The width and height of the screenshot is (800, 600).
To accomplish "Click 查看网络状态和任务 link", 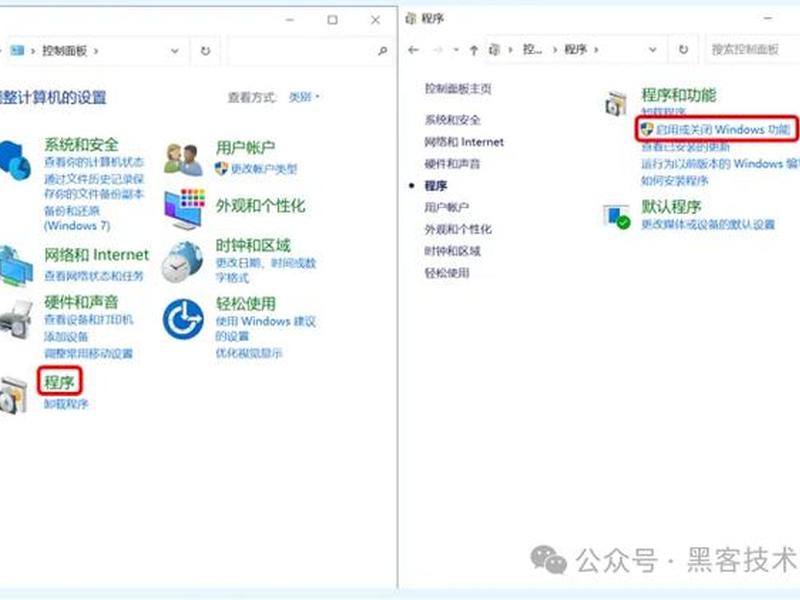I will click(94, 276).
